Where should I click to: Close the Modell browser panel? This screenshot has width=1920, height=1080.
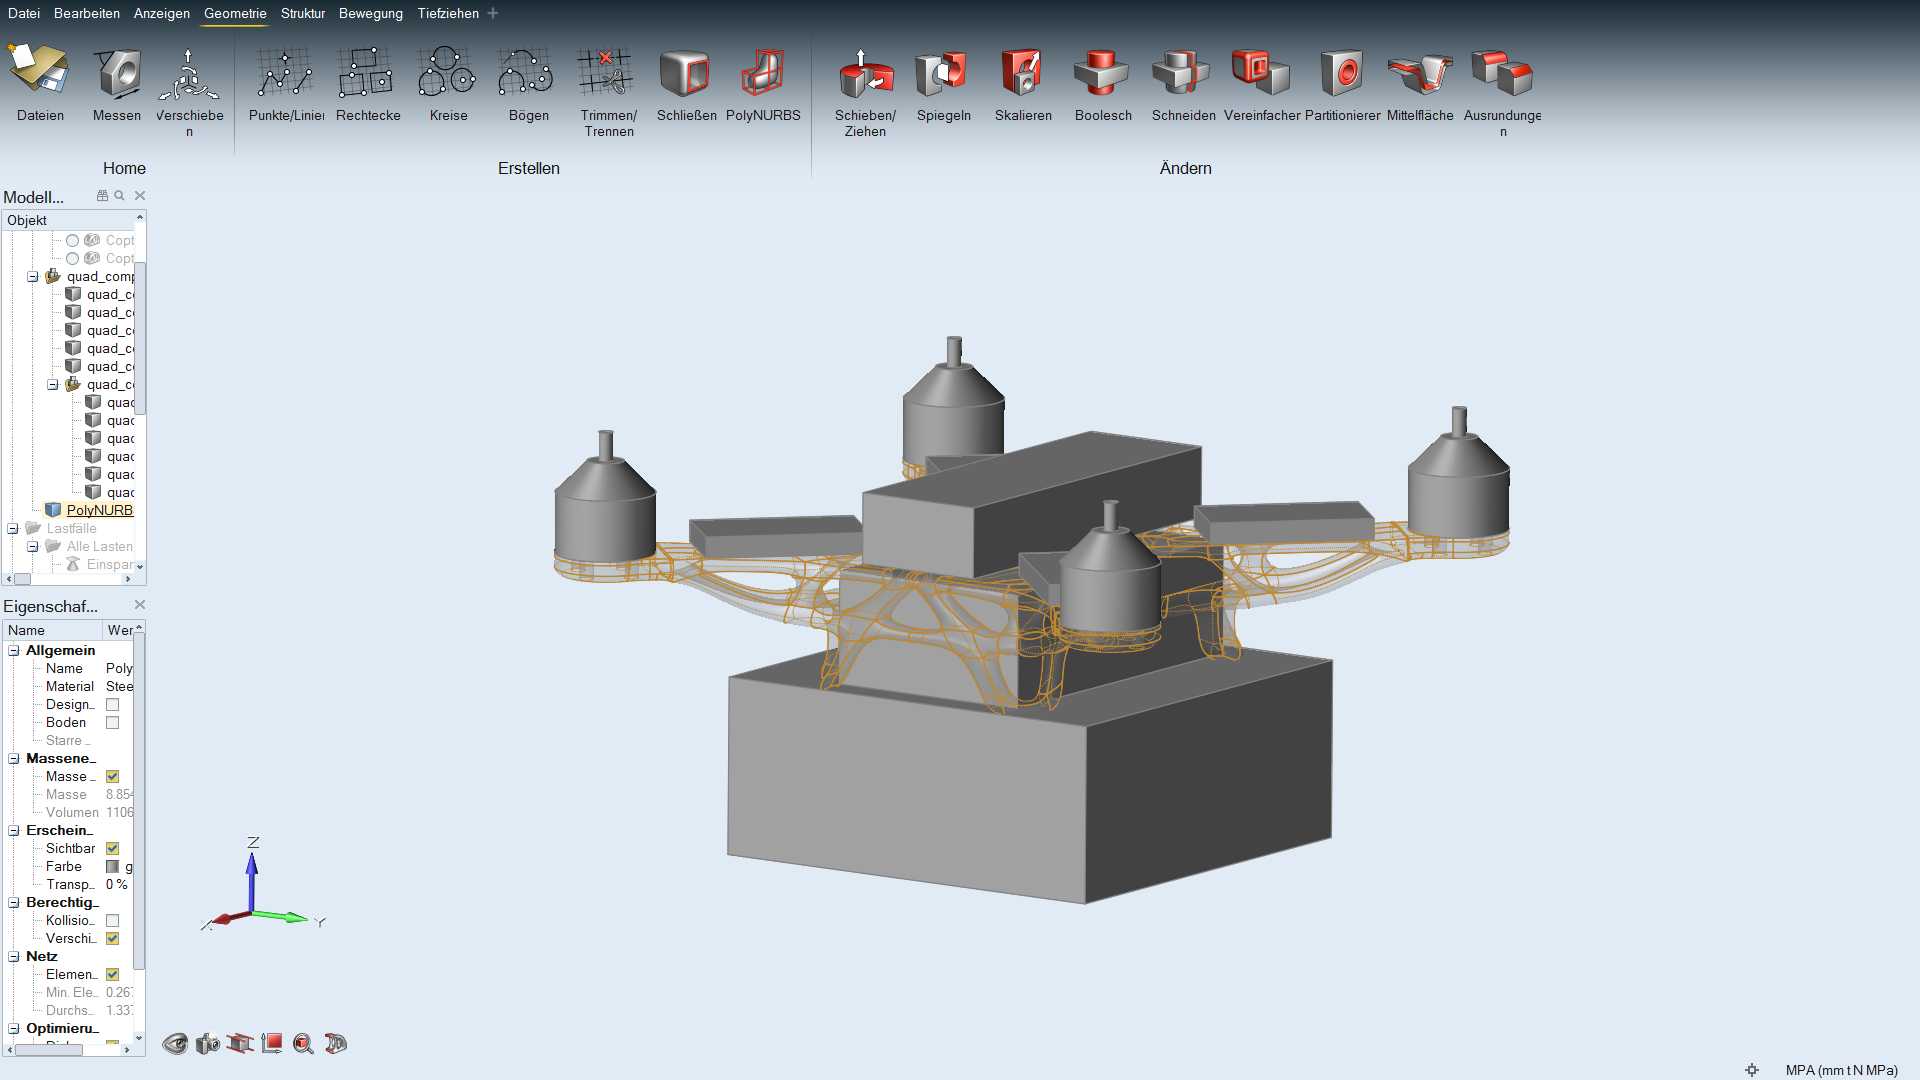pyautogui.click(x=140, y=196)
